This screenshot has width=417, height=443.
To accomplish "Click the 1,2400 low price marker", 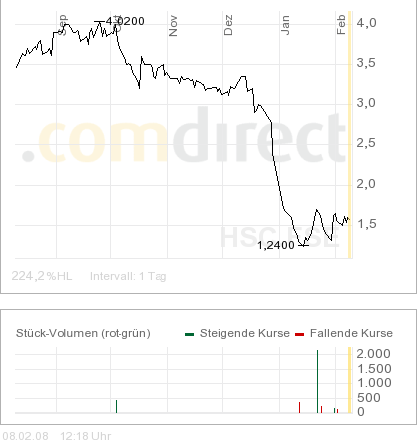I will [276, 245].
